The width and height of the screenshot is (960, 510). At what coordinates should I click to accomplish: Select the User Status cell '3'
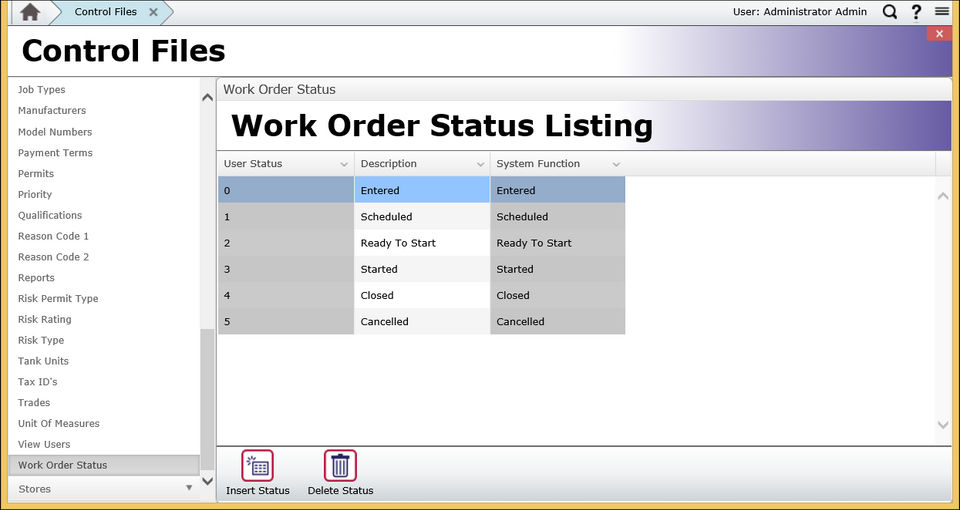point(286,269)
